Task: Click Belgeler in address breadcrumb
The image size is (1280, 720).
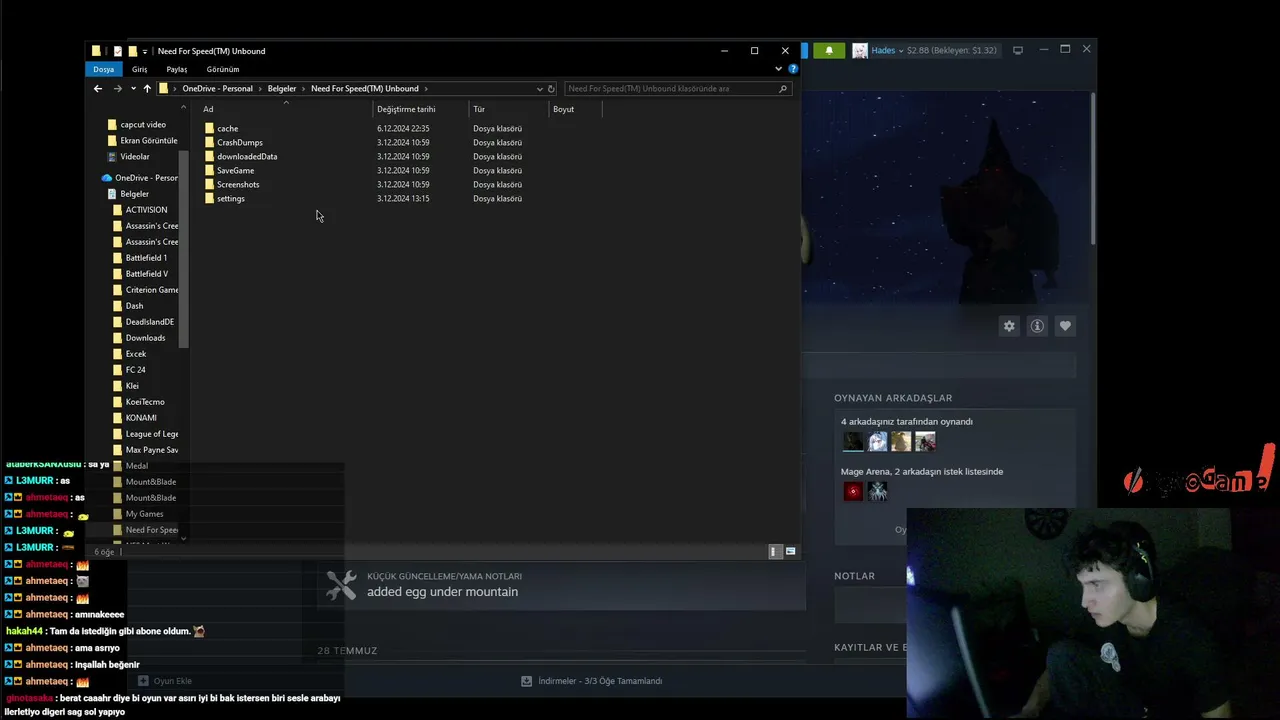Action: (282, 89)
